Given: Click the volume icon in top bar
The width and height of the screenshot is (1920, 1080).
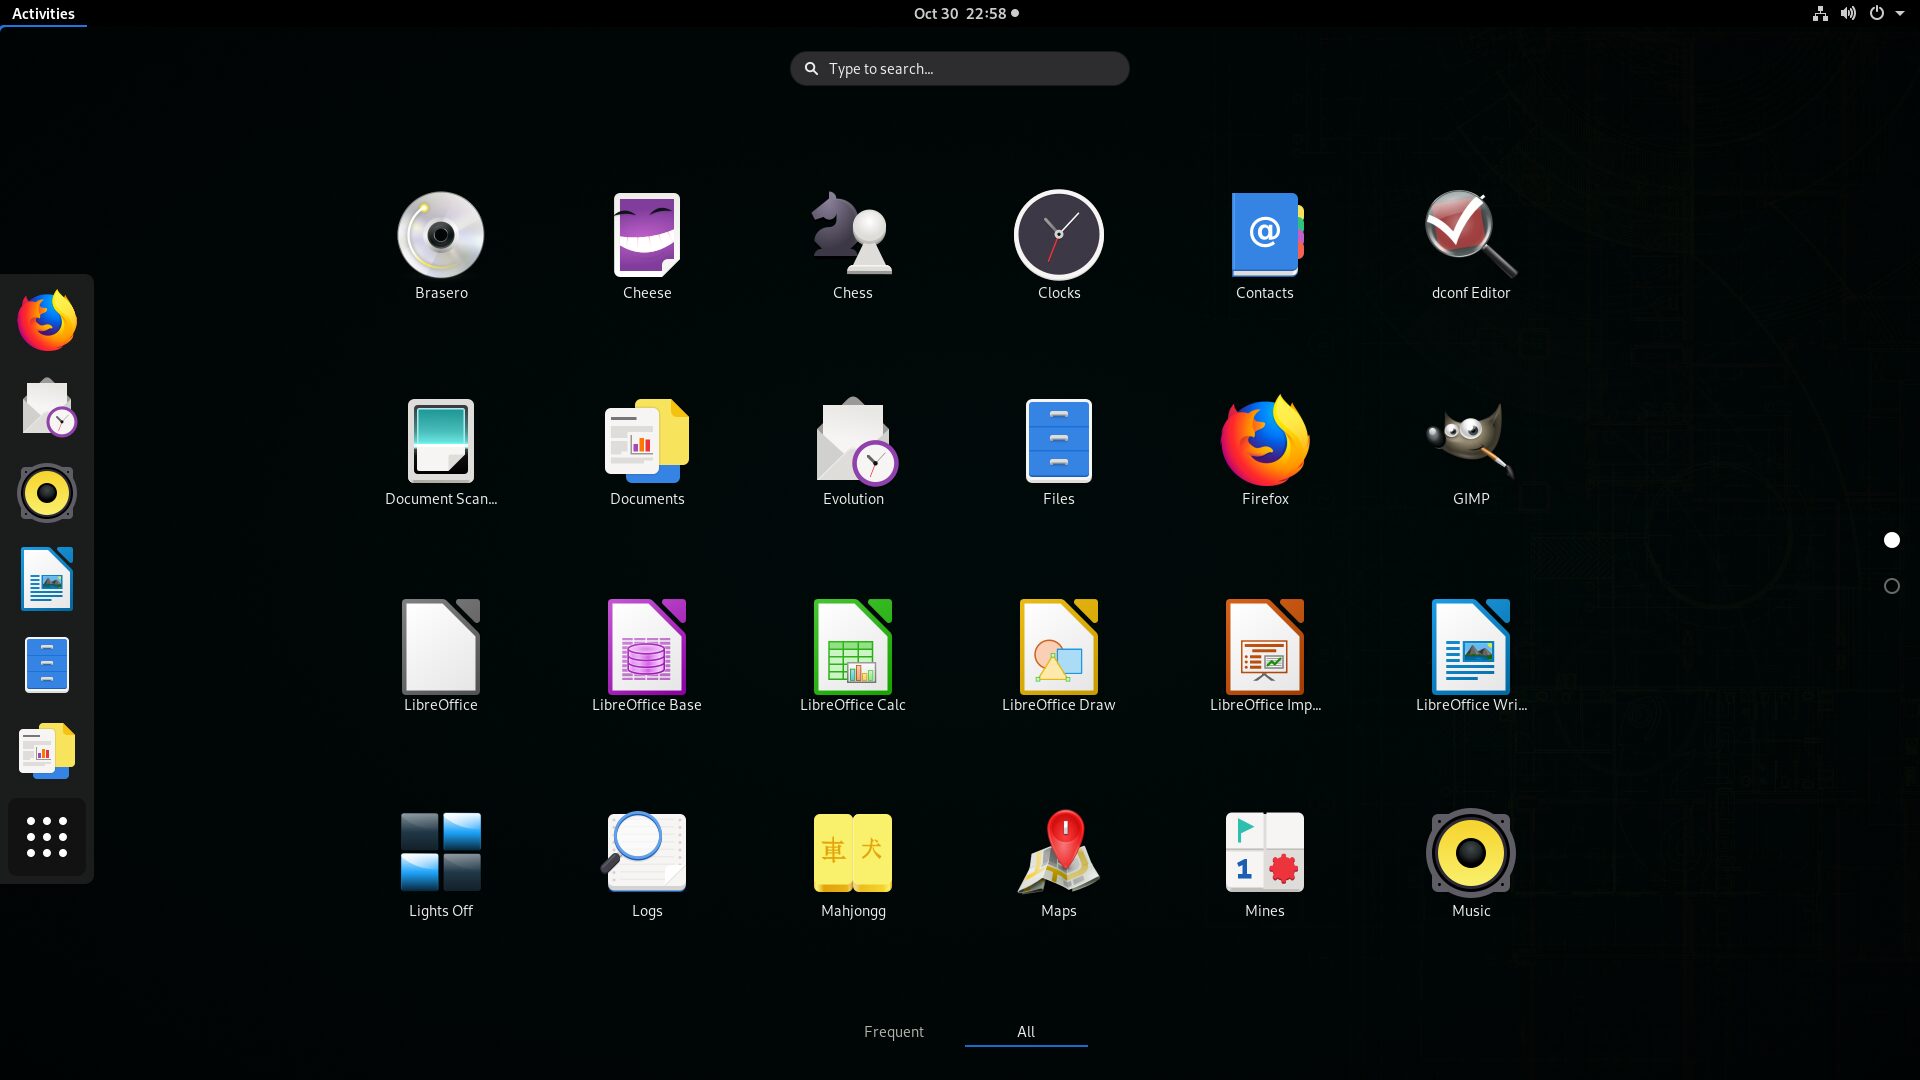Looking at the screenshot, I should [x=1848, y=14].
